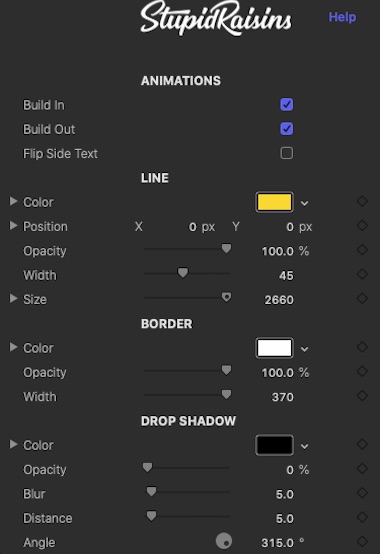Viewport: 380px width, 554px height.
Task: Click the Drop Shadow Angle dial
Action: [224, 541]
